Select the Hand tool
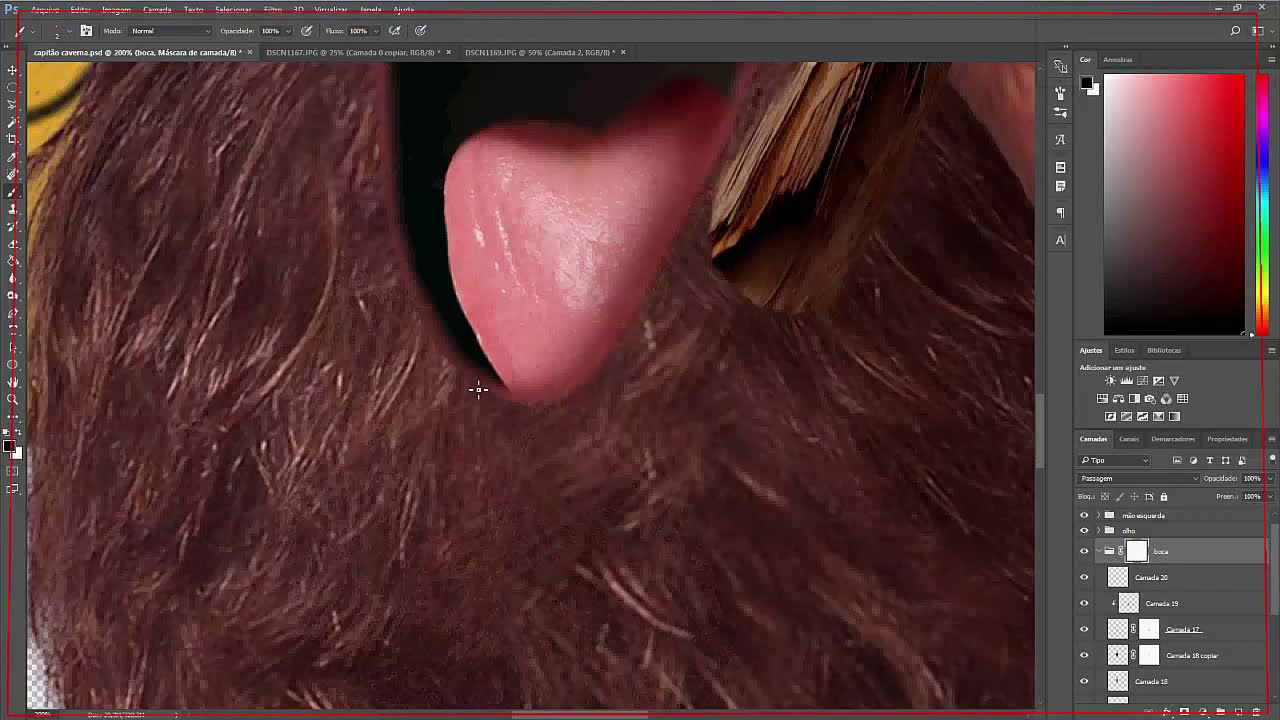Image resolution: width=1280 pixels, height=720 pixels. pyautogui.click(x=12, y=382)
